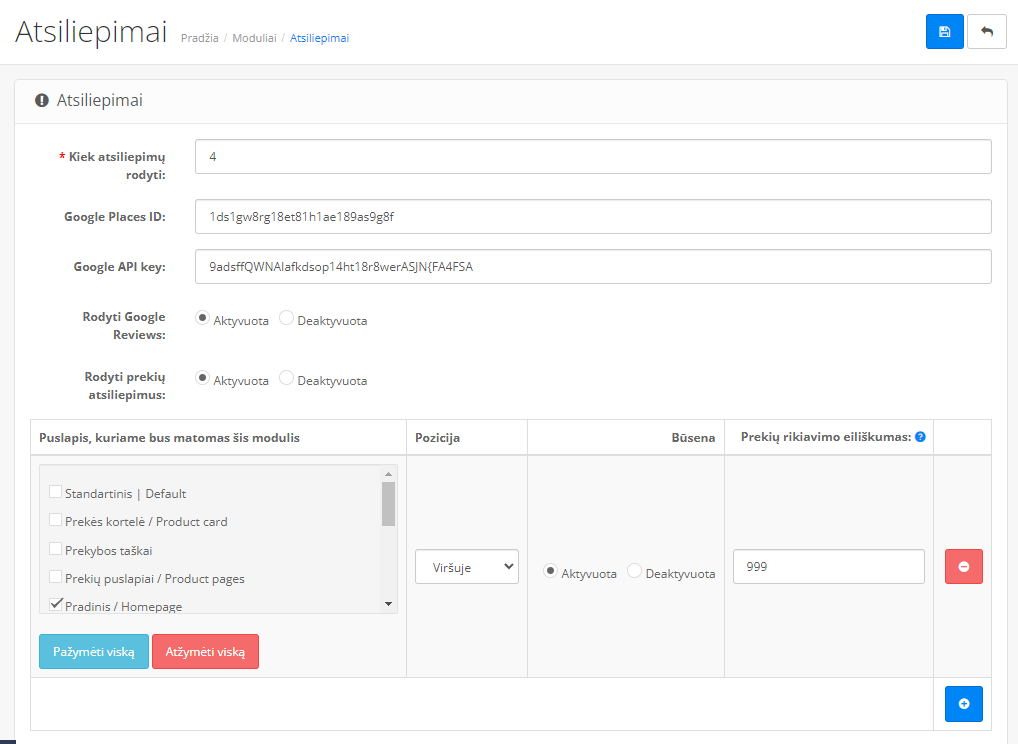The image size is (1018, 744).
Task: Click the help icon beside Prekių rikiavimo eiliškumas
Action: coord(920,437)
